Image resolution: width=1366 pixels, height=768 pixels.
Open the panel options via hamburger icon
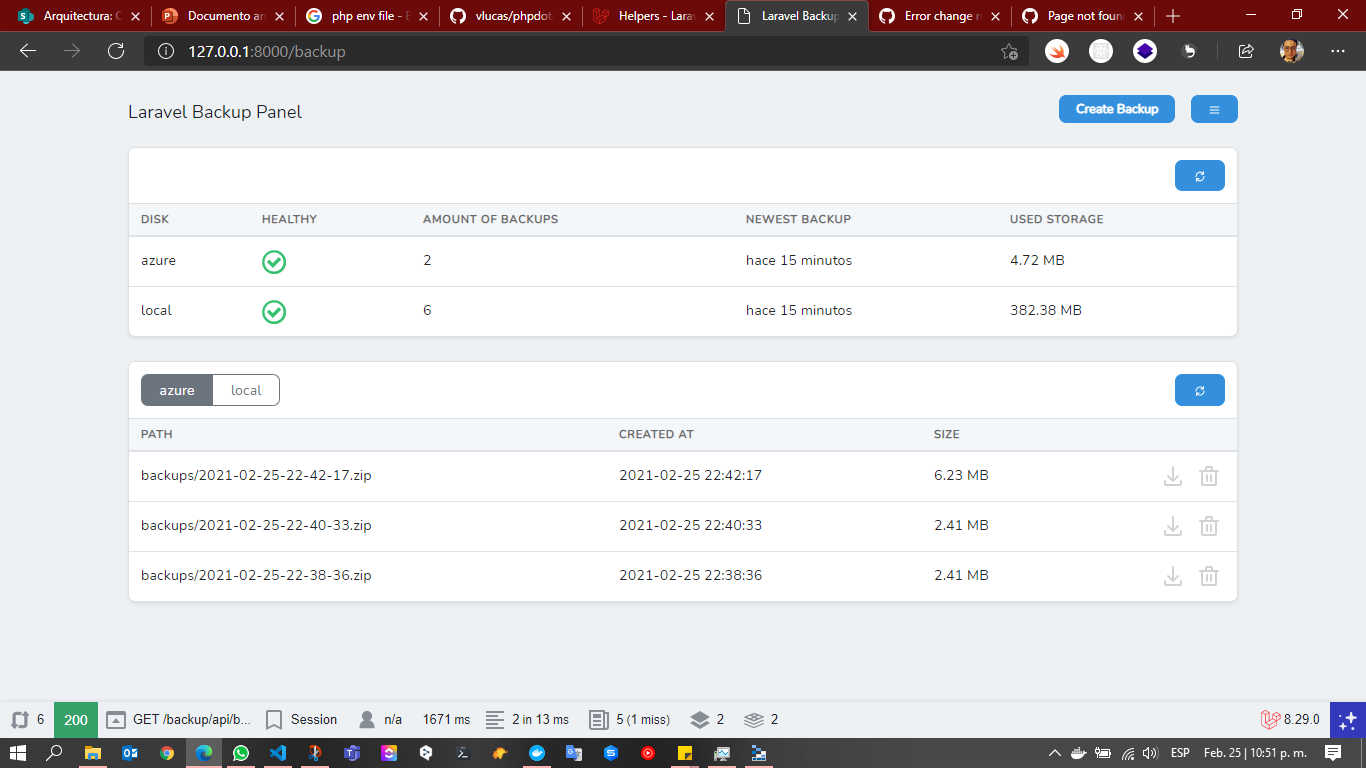coord(1214,108)
